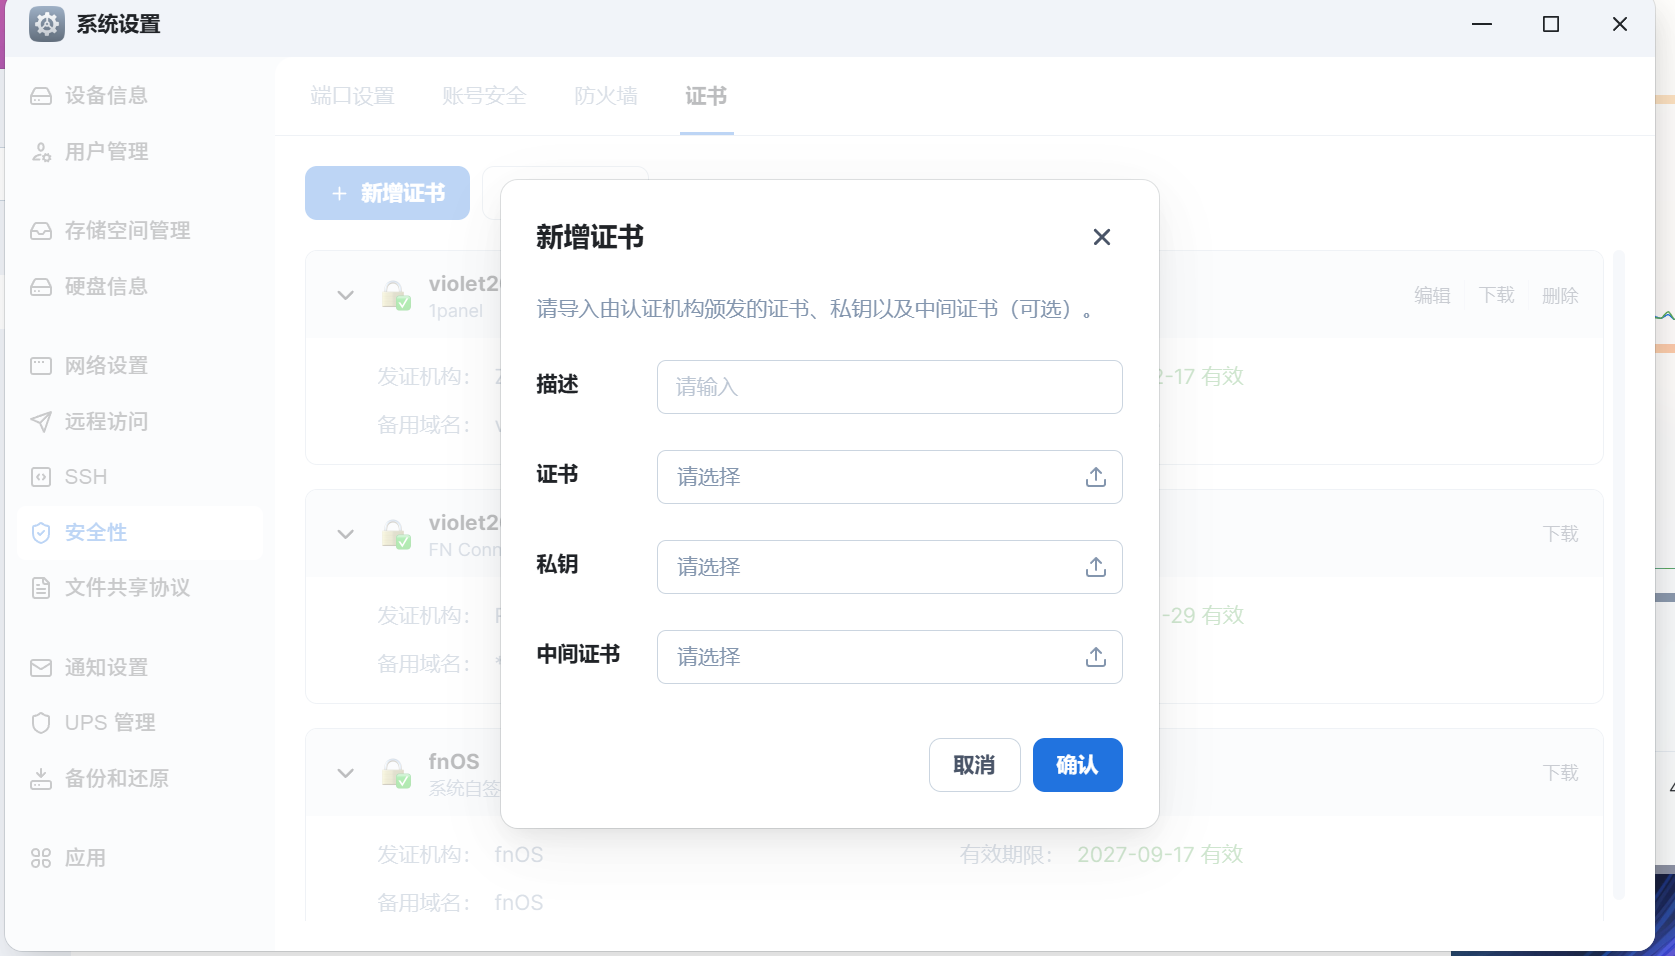Open 备份和还原 in the sidebar
This screenshot has height=956, width=1675.
click(x=116, y=778)
